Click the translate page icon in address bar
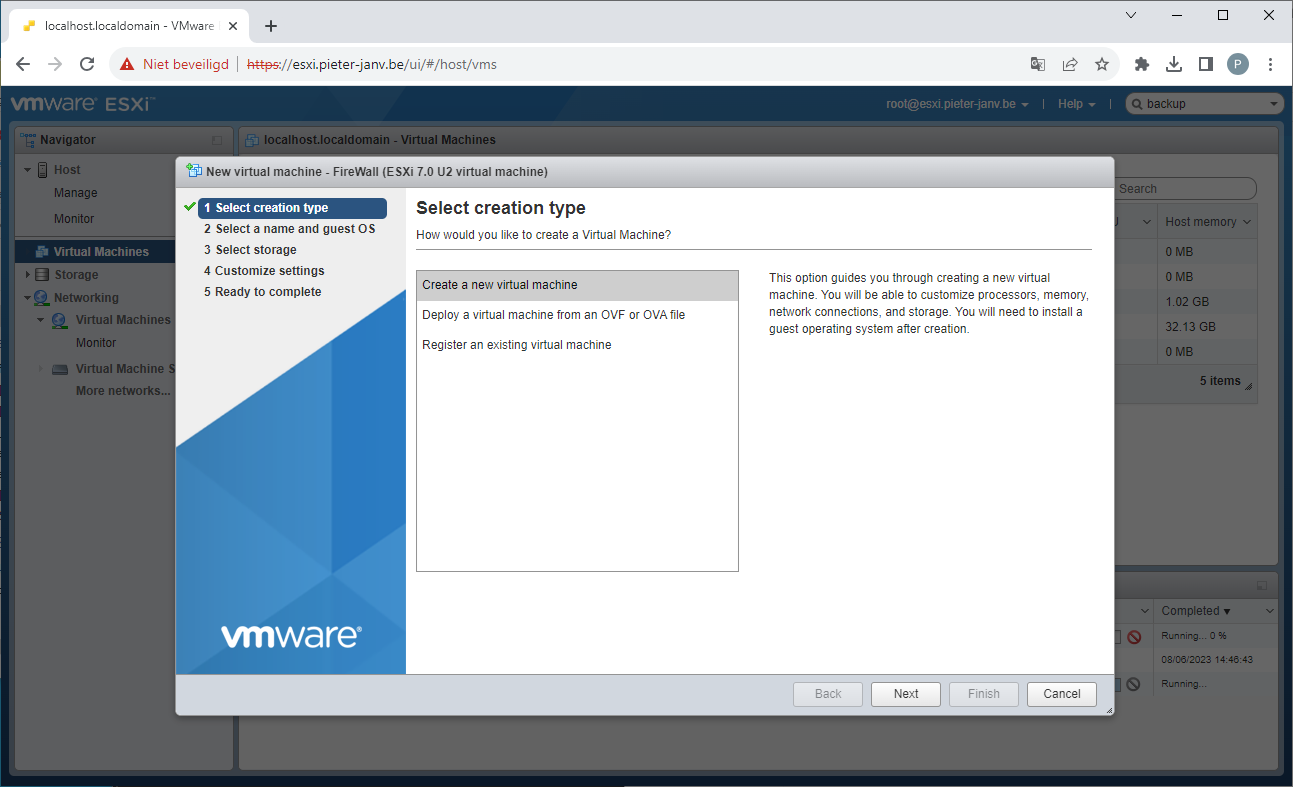 pyautogui.click(x=1038, y=64)
